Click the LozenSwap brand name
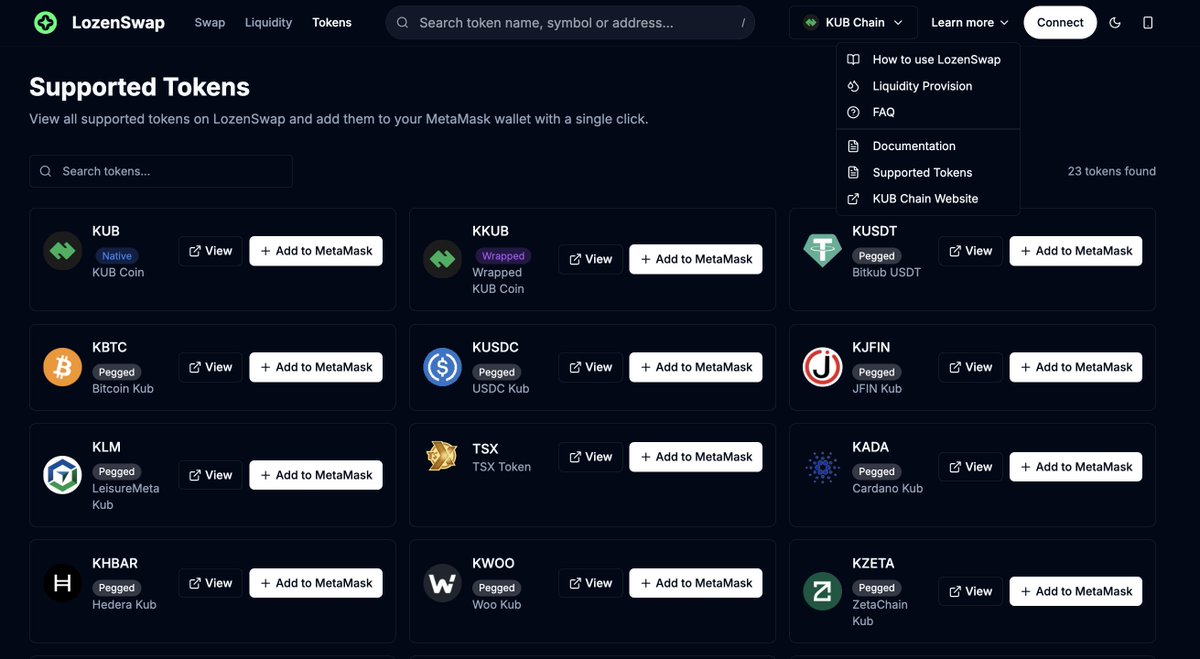This screenshot has height=659, width=1200. (x=118, y=22)
